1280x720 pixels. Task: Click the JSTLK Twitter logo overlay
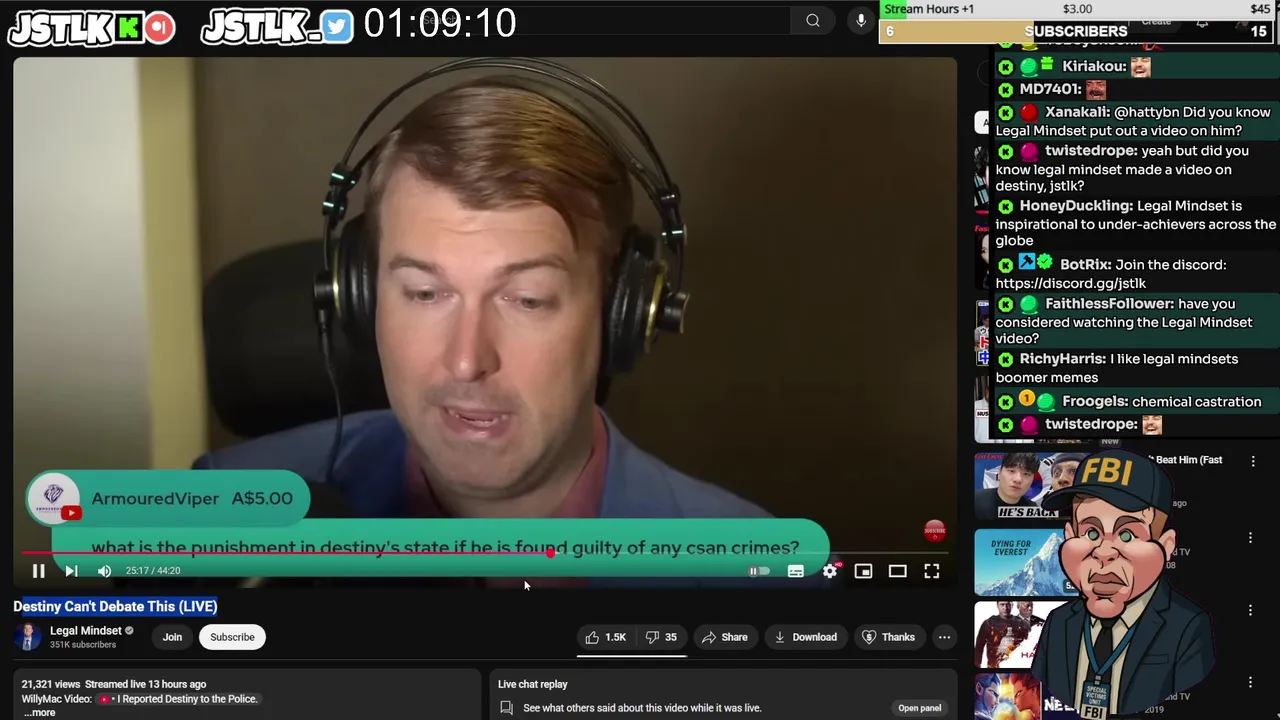pyautogui.click(x=277, y=27)
